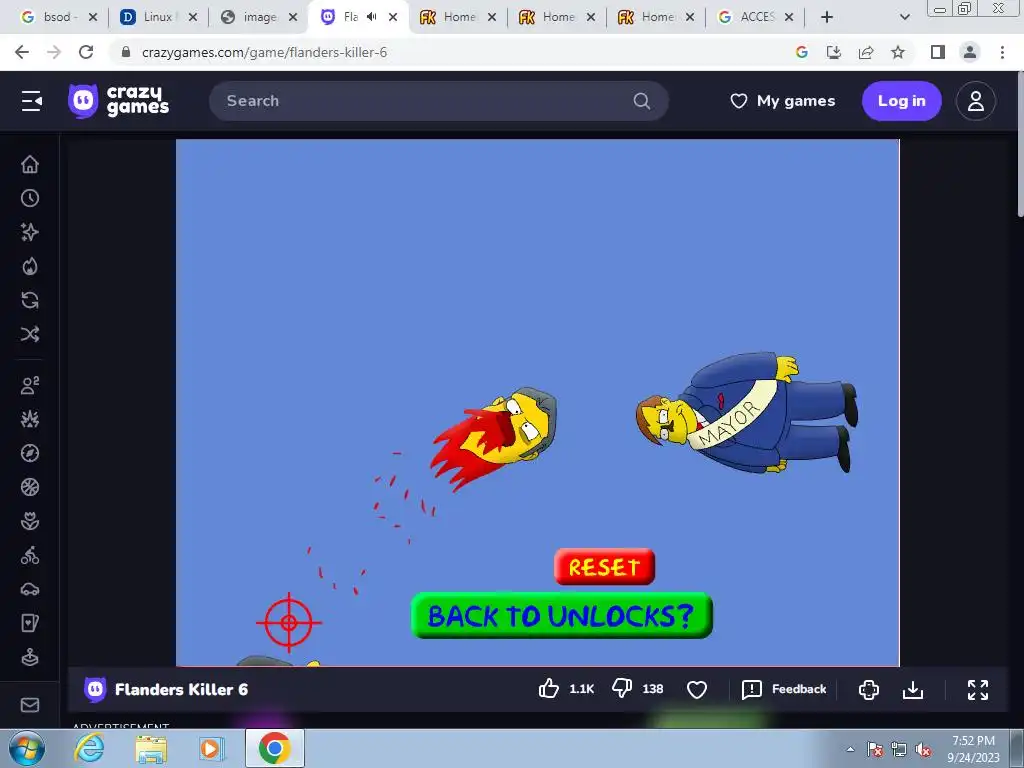Switch to the image tab
Viewport: 1024px width, 768px height.
tap(257, 18)
